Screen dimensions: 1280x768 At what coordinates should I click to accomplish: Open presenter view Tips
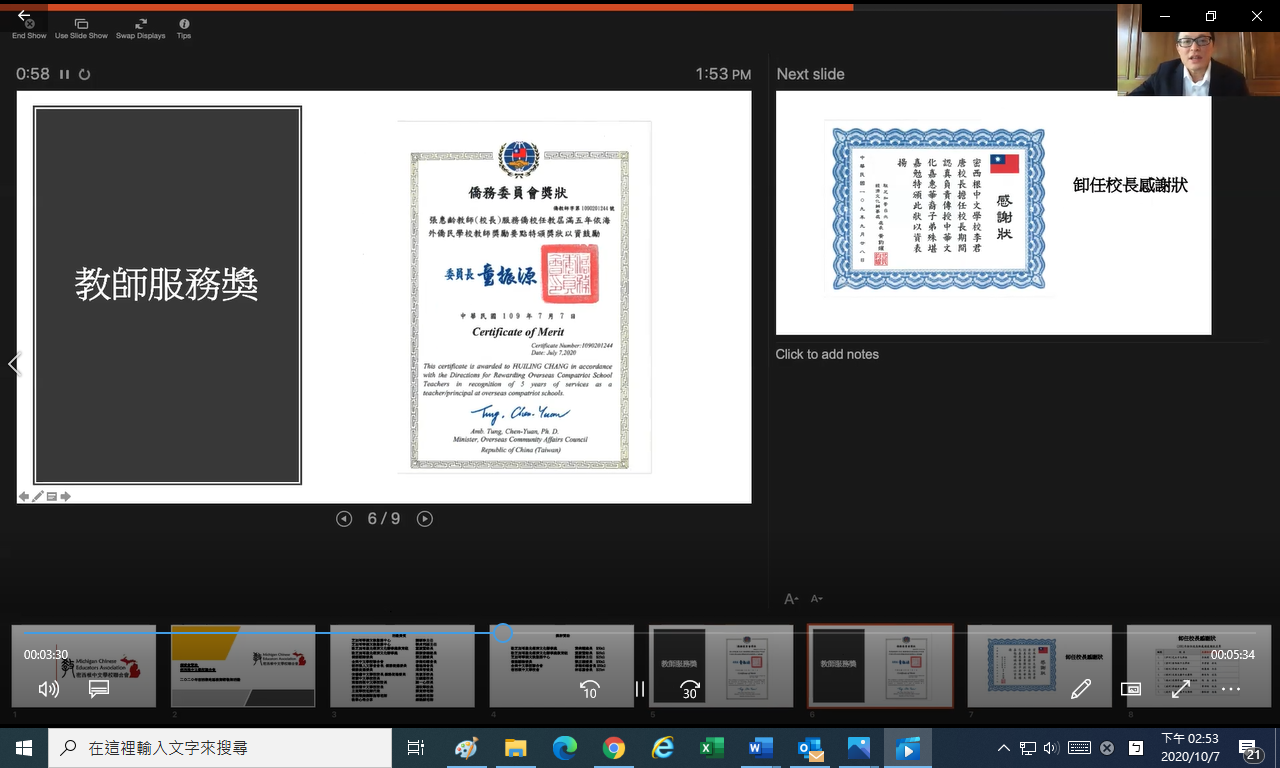tap(184, 24)
